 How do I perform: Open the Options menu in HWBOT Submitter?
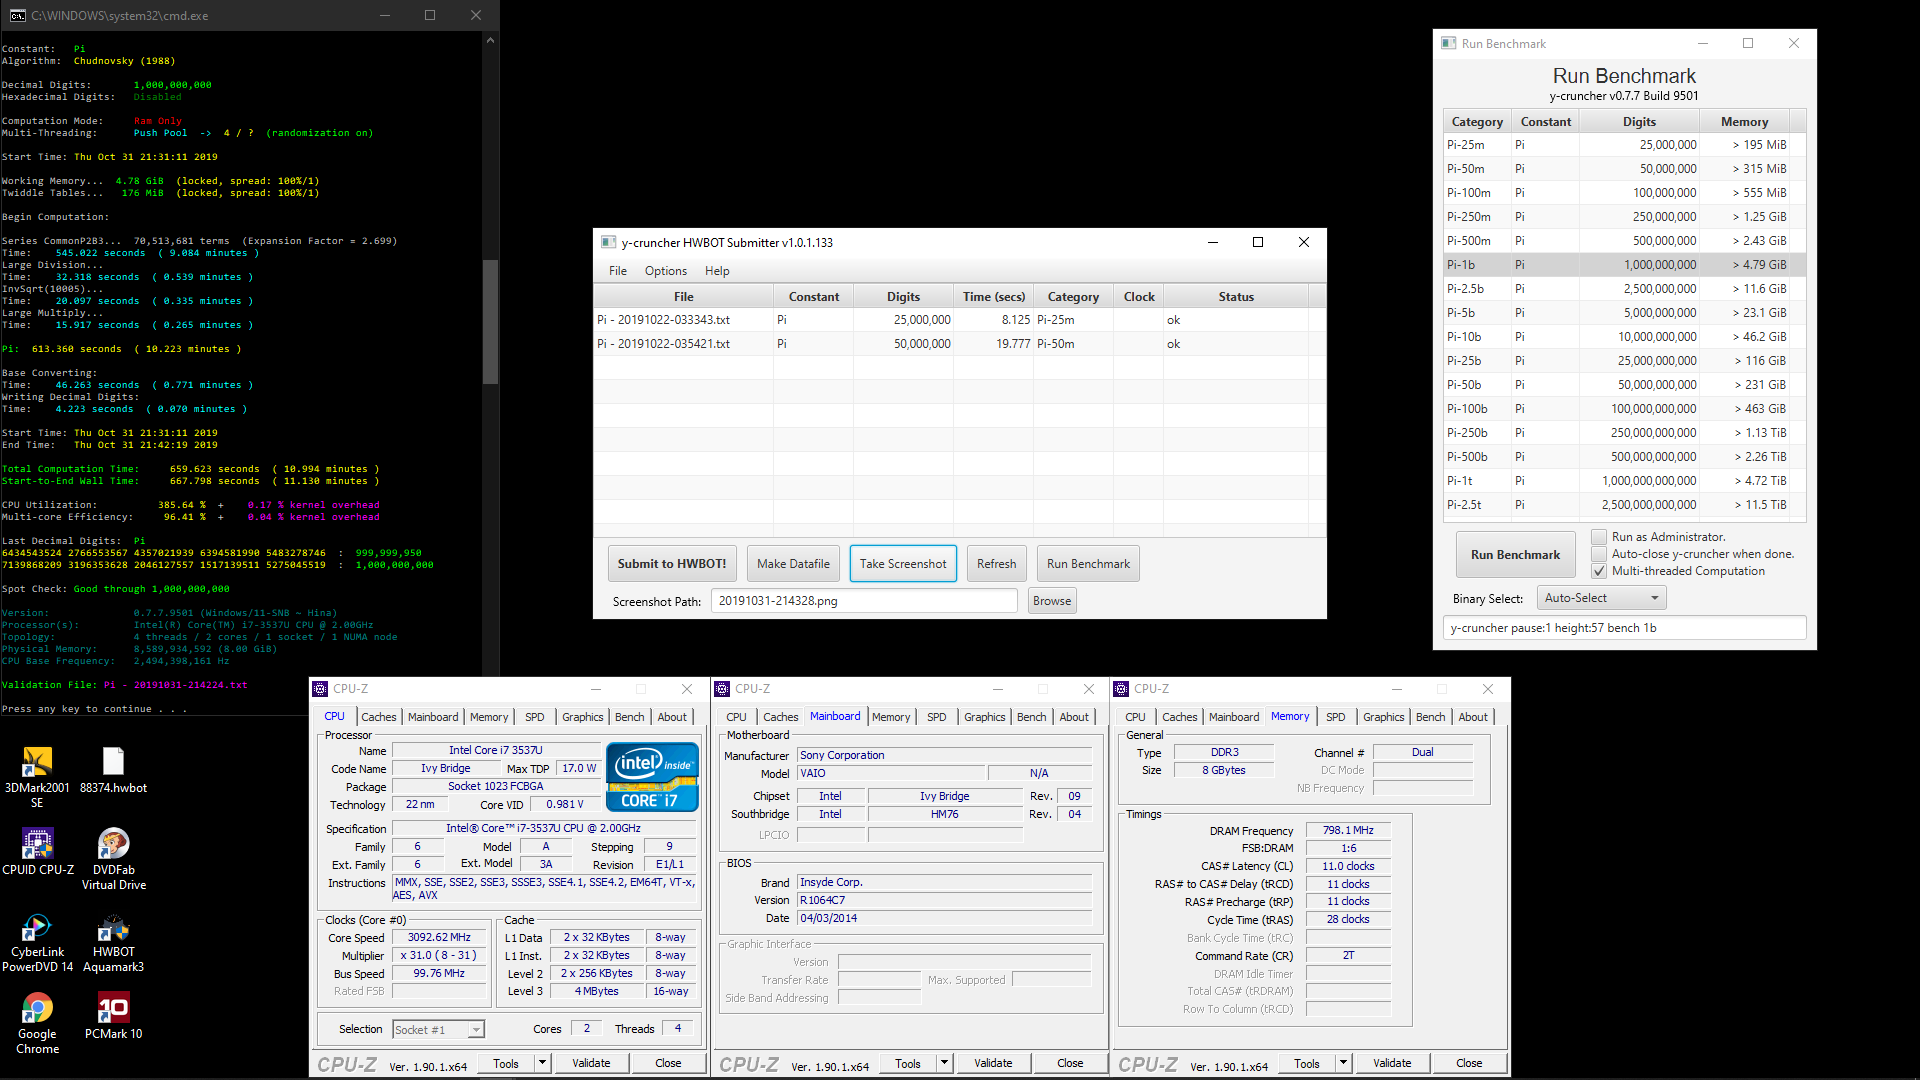click(666, 271)
